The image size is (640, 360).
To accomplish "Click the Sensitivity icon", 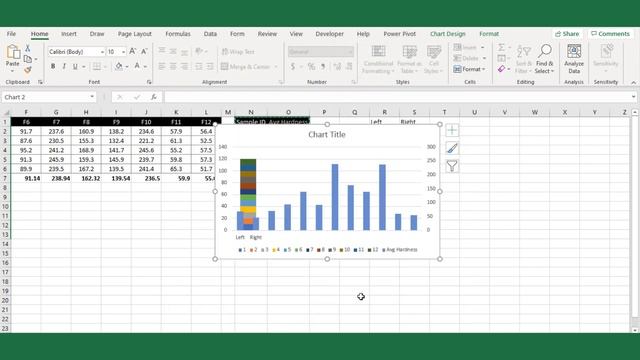I will (606, 52).
